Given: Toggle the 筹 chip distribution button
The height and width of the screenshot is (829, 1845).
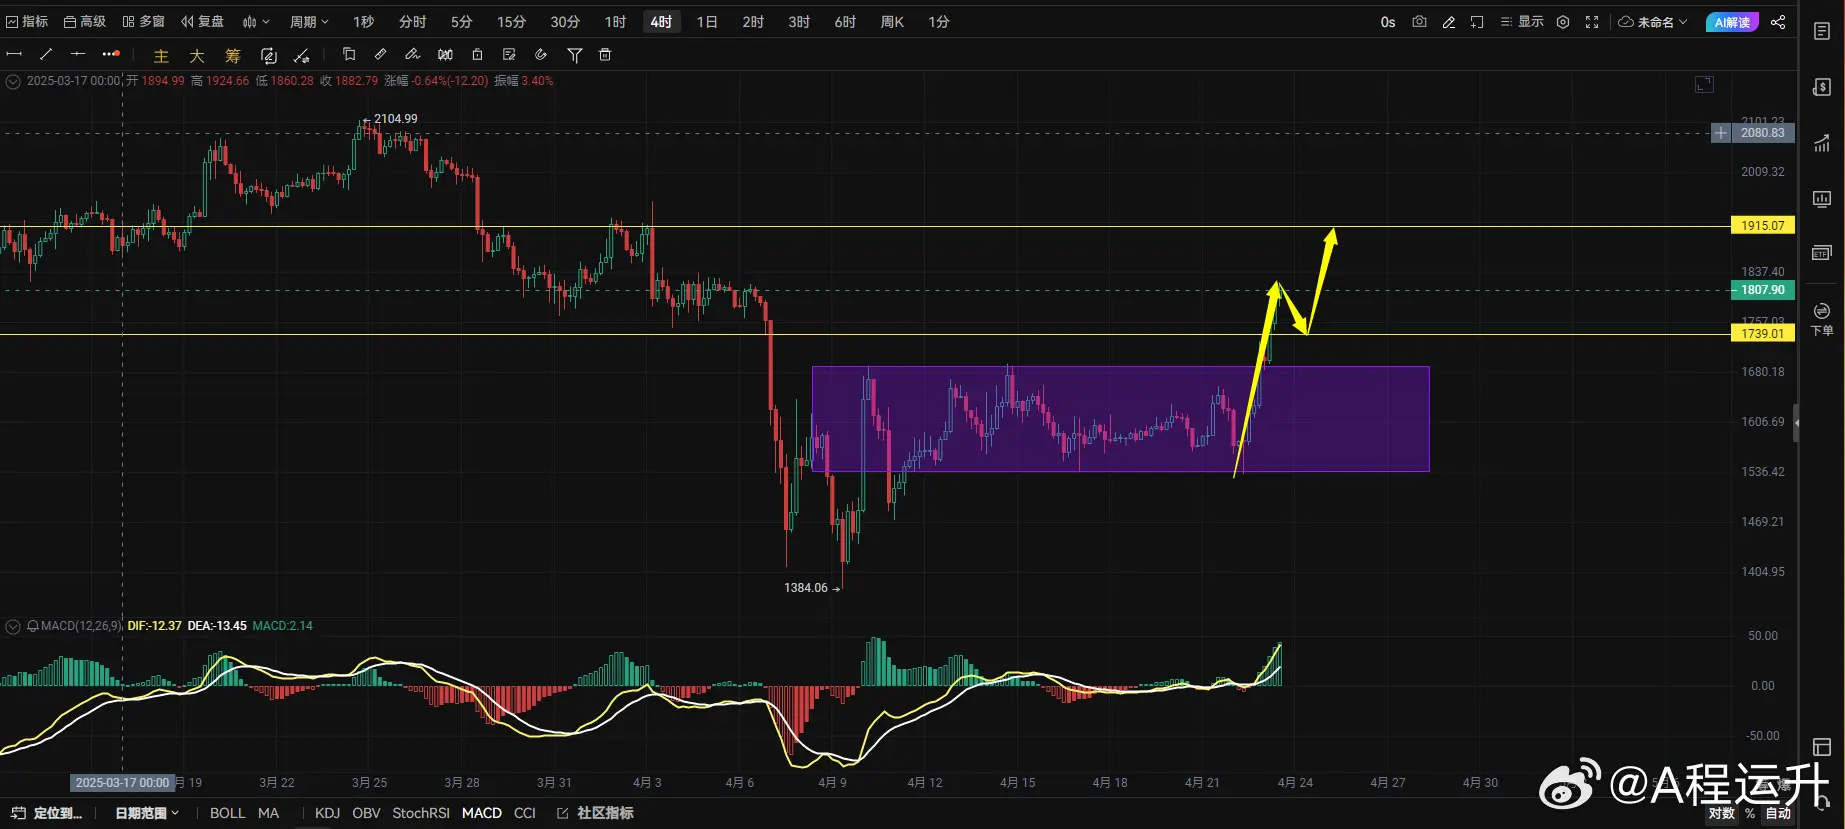Looking at the screenshot, I should [x=233, y=56].
